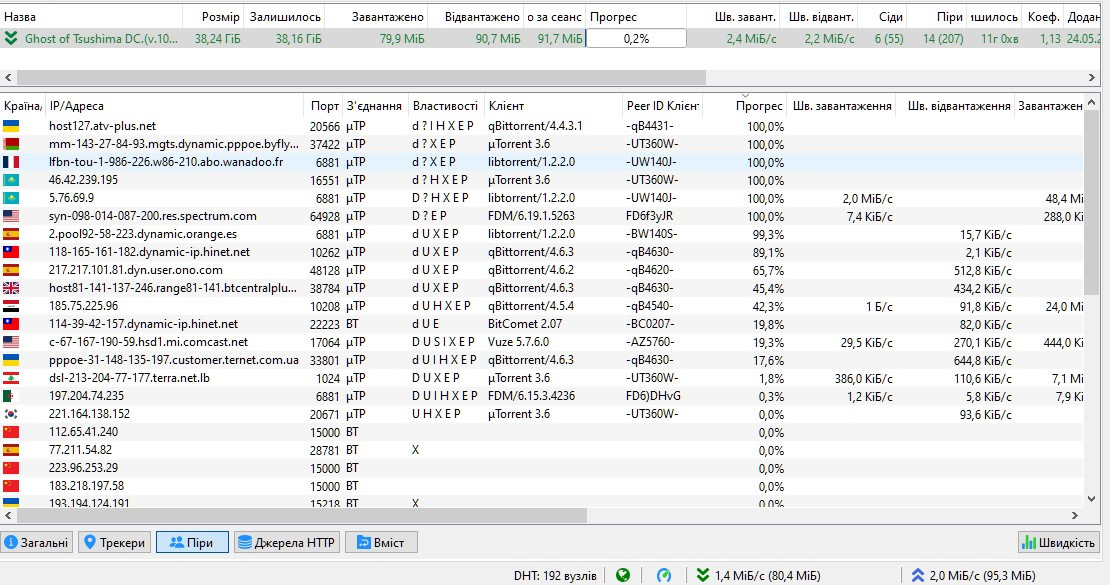Viewport: 1110px width, 585px height.
Task: Open the Джерела HTTP tab
Action: 287,543
